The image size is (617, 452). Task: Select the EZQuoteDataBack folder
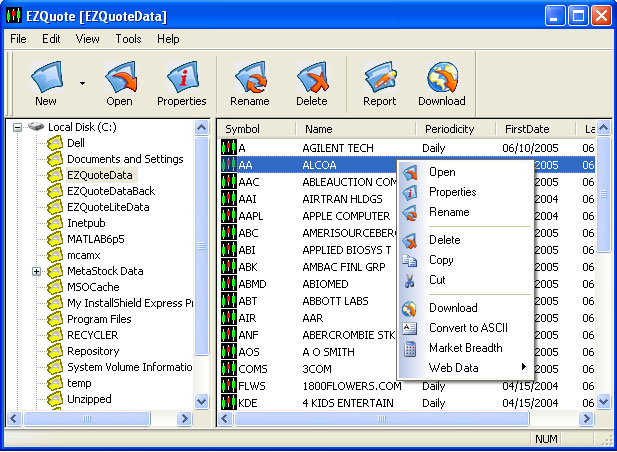coord(111,192)
